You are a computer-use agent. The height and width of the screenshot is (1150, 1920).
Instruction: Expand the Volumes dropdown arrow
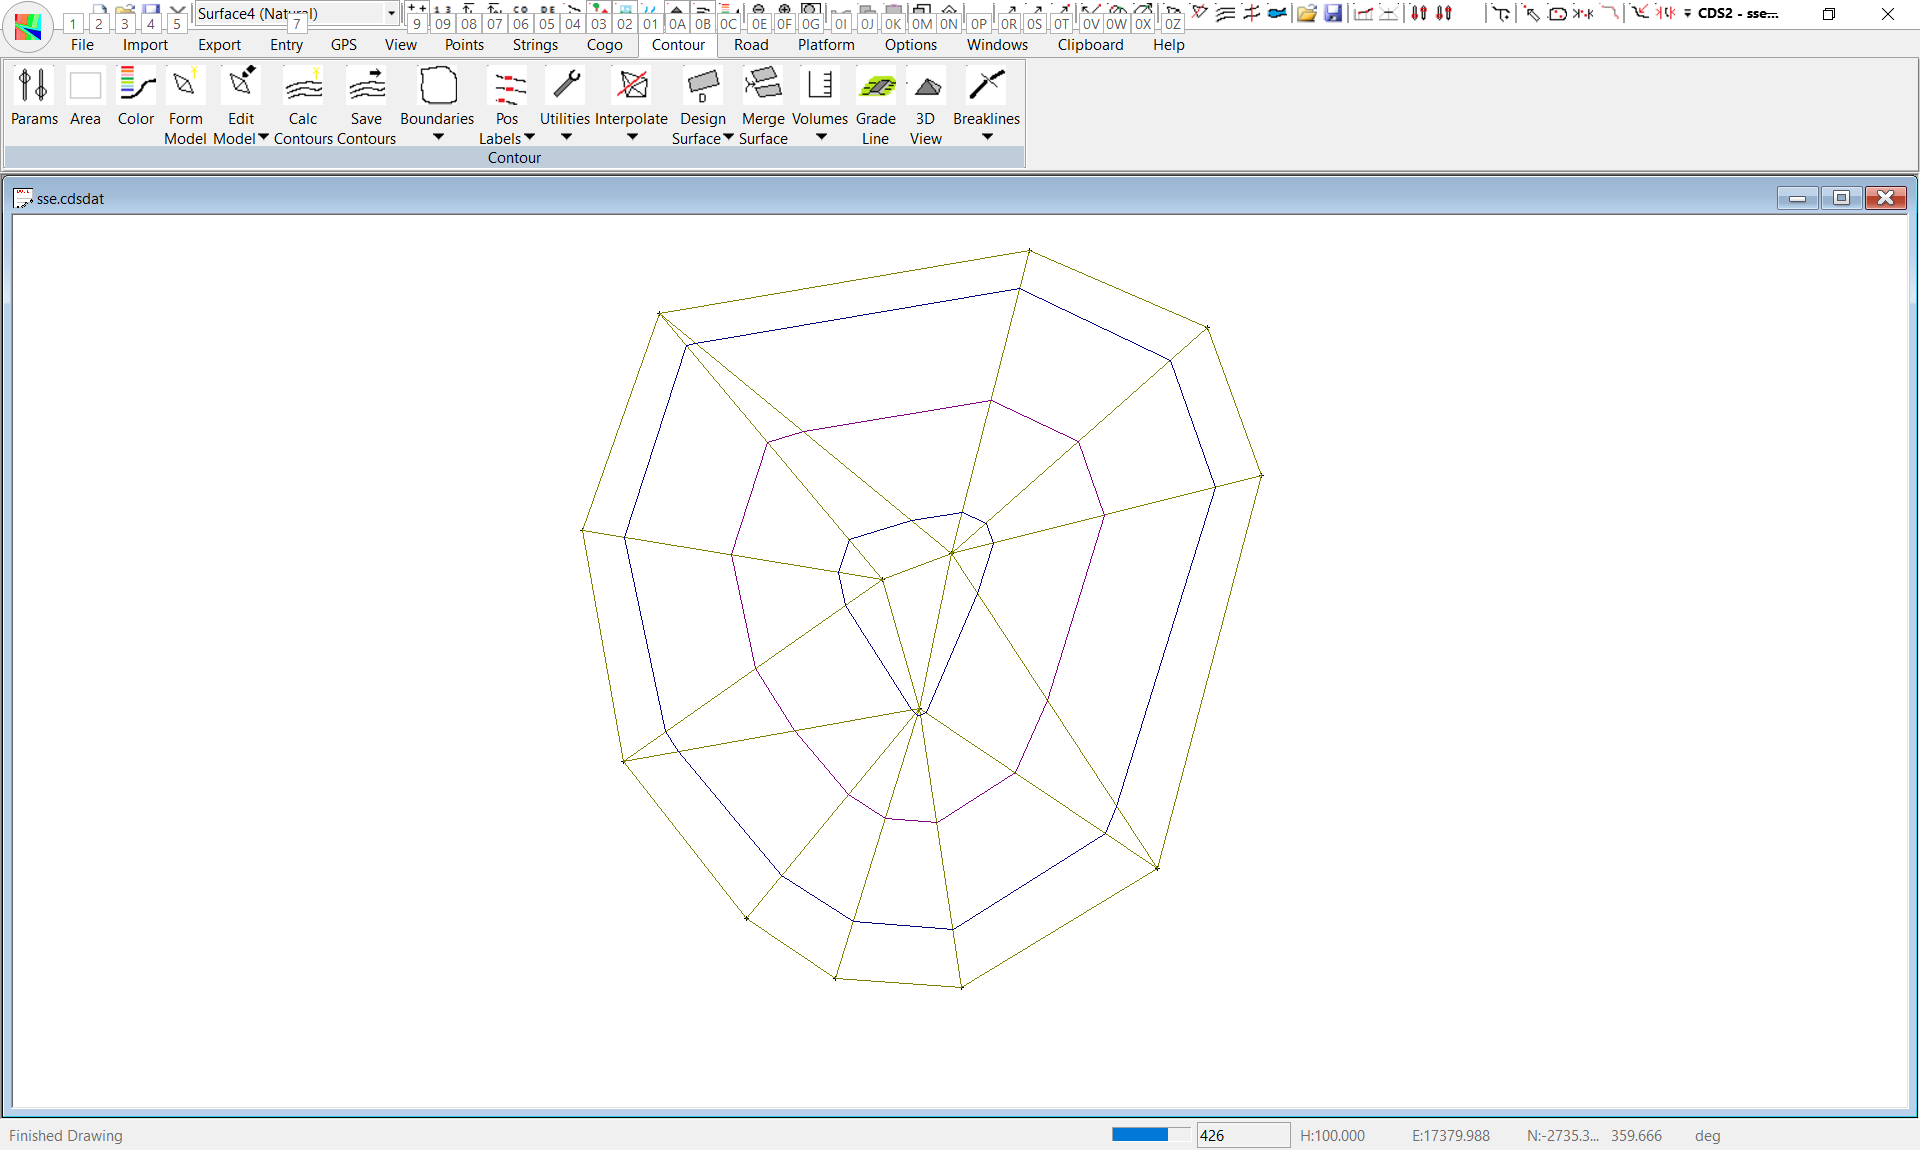click(x=821, y=137)
